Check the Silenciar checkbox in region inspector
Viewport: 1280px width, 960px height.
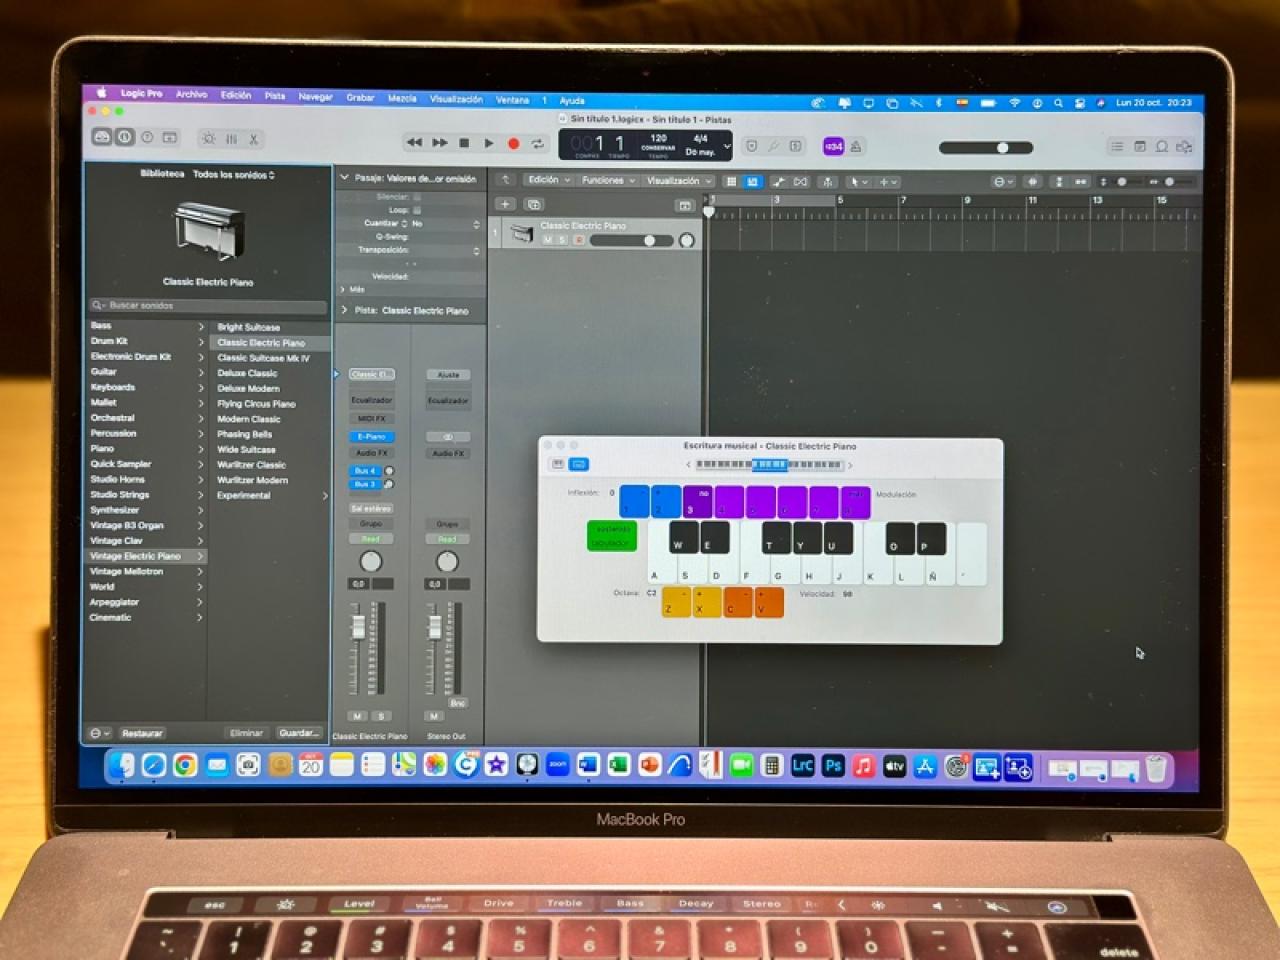point(417,197)
